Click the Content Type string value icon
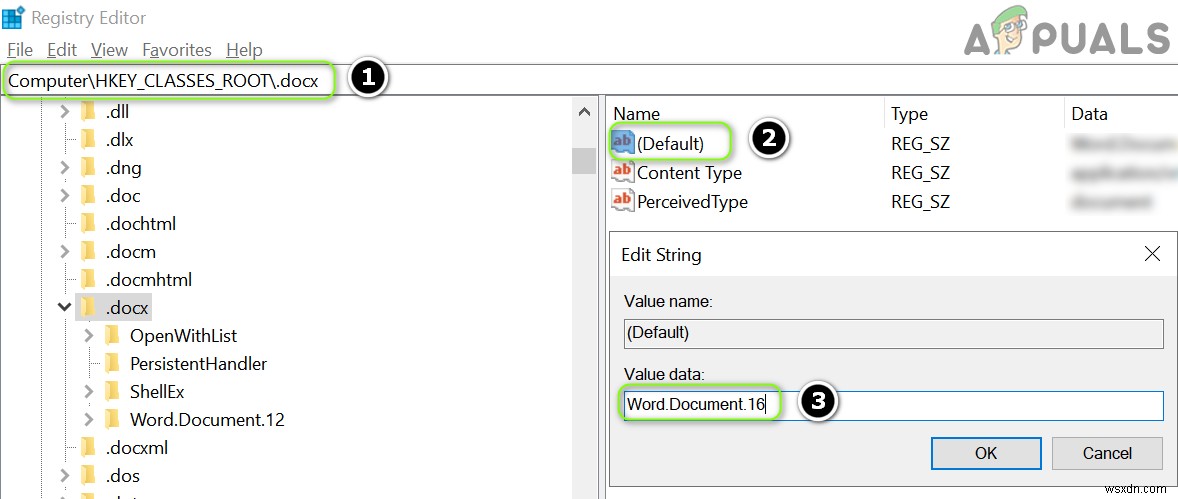This screenshot has width=1178, height=499. (623, 172)
